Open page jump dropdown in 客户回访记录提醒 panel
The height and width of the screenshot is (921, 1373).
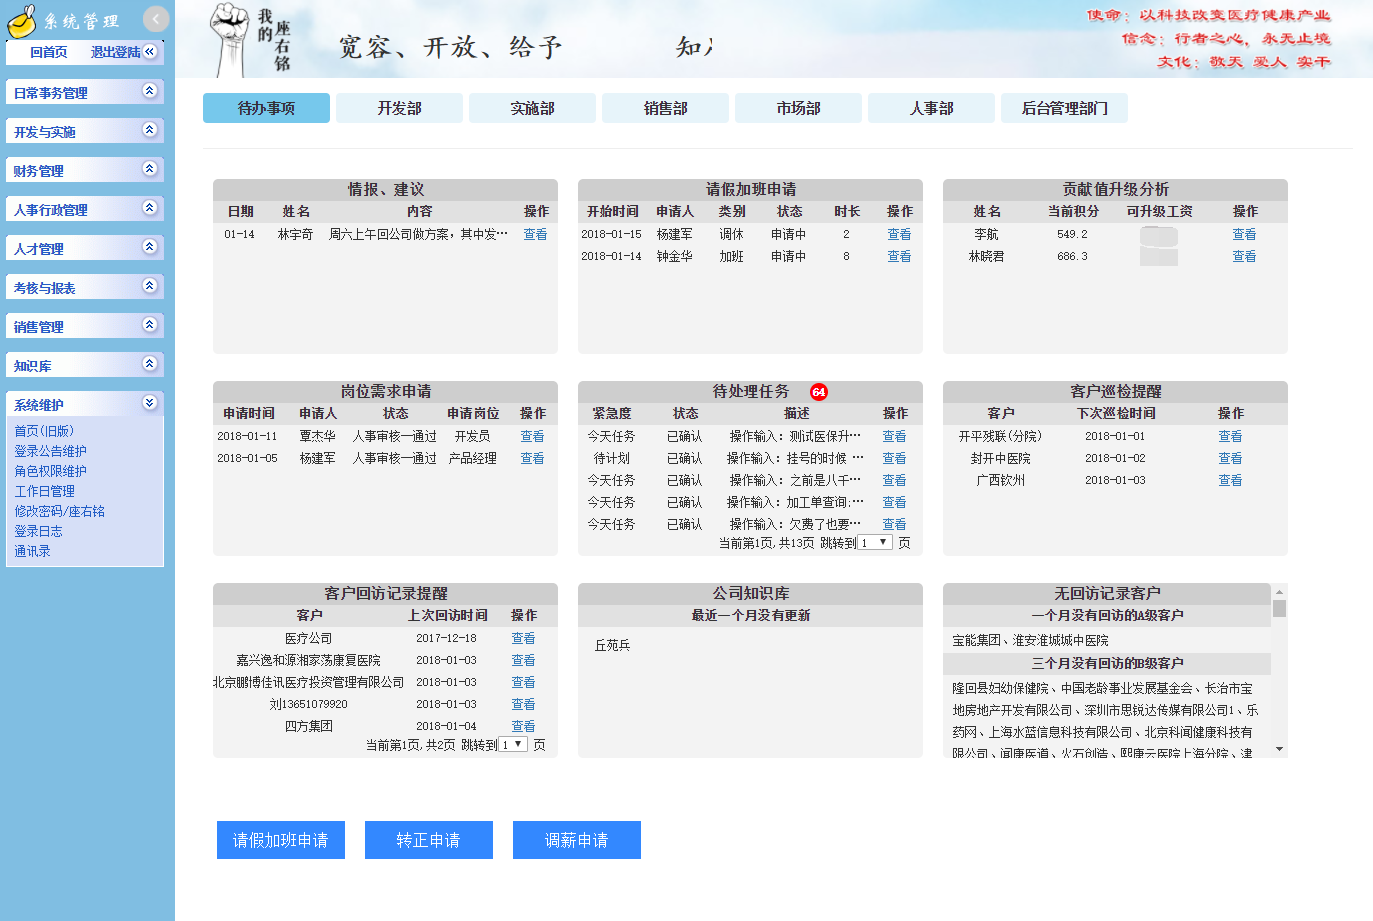click(x=513, y=744)
